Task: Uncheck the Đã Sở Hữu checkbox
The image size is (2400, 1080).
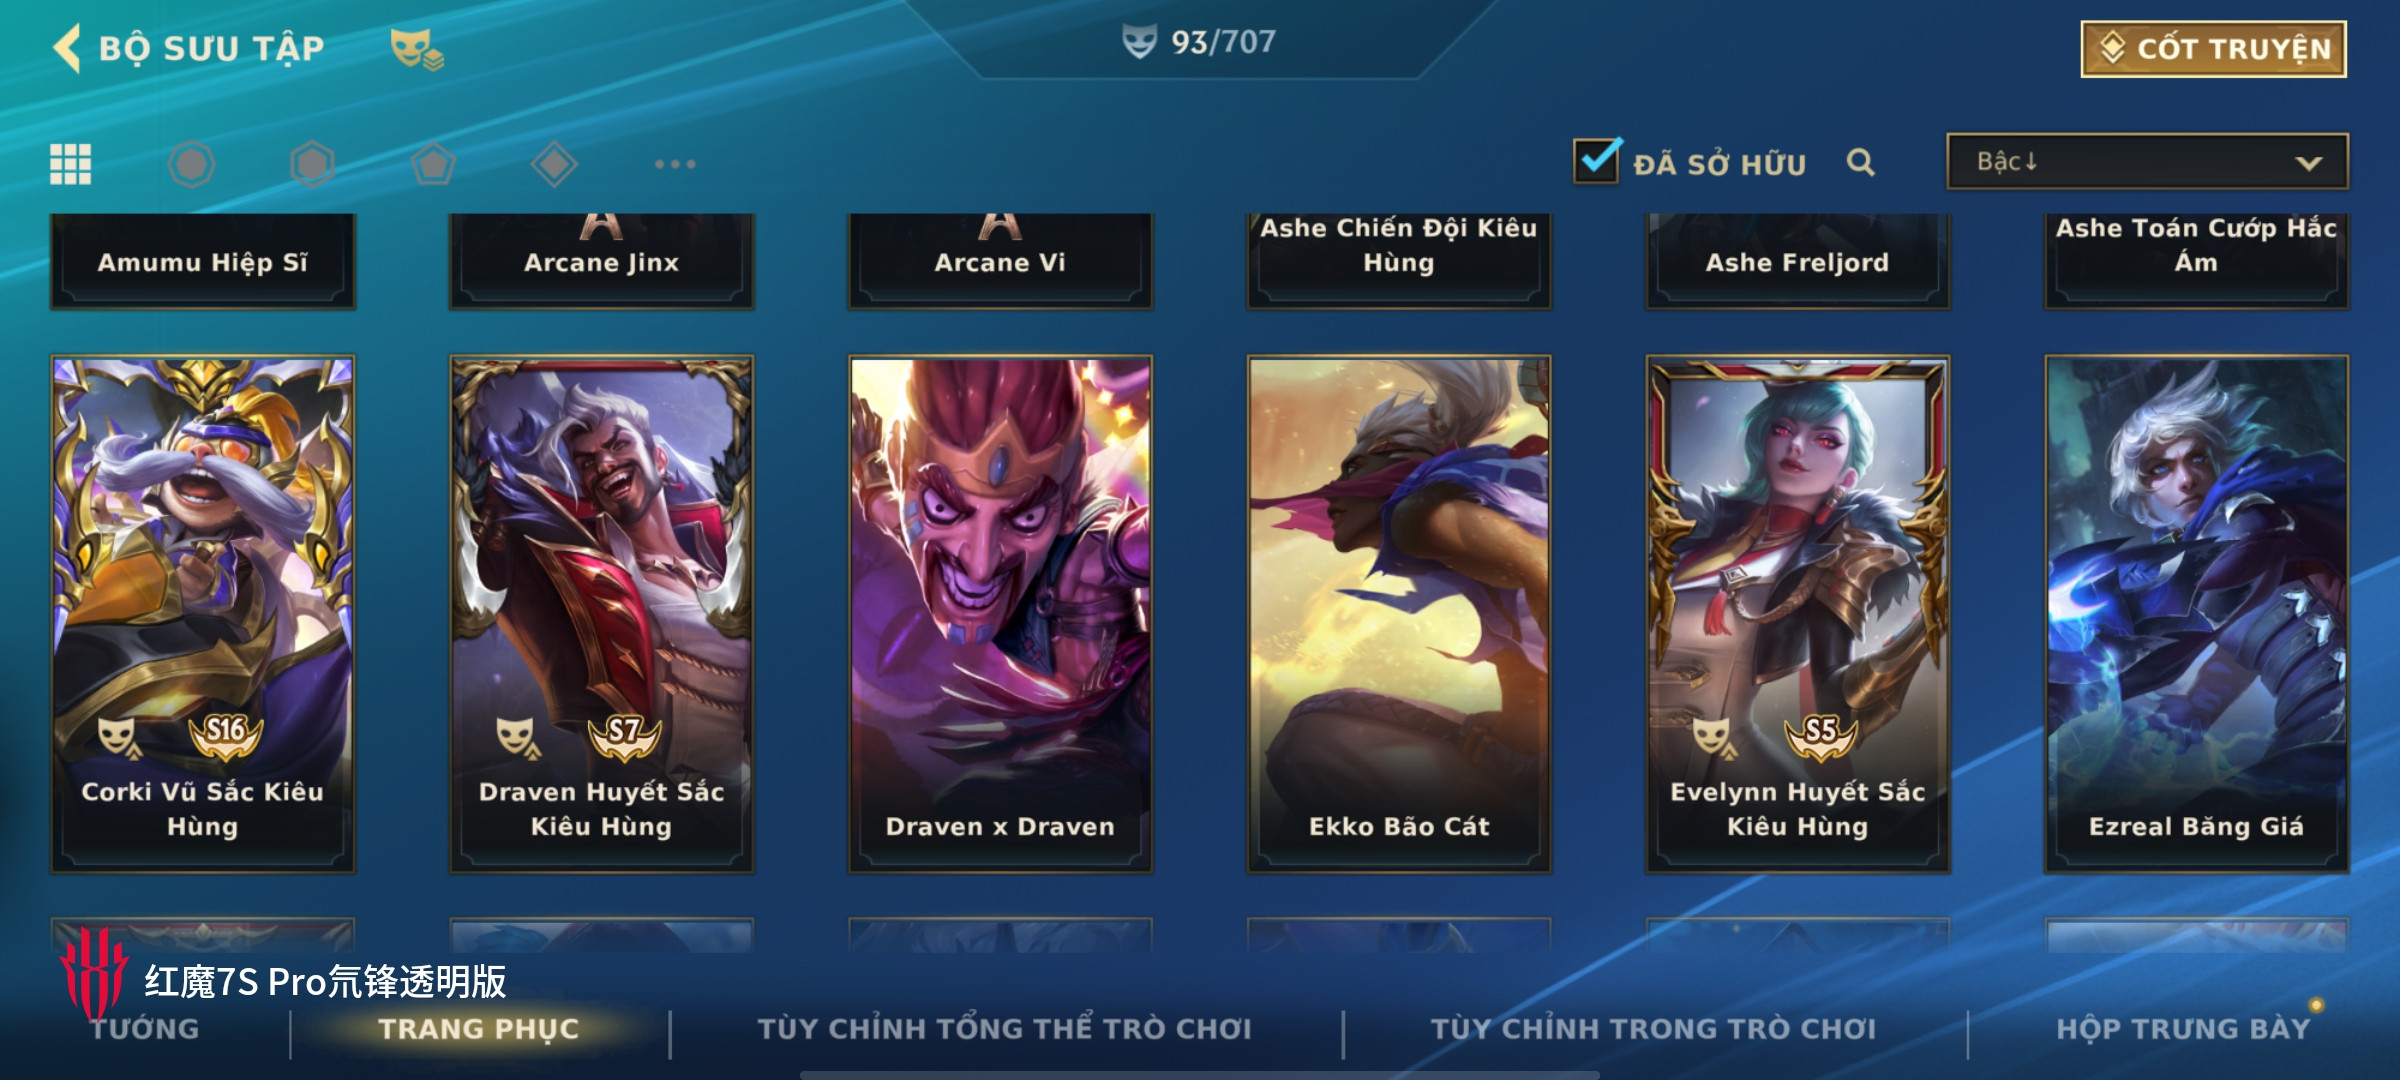Action: (1596, 161)
